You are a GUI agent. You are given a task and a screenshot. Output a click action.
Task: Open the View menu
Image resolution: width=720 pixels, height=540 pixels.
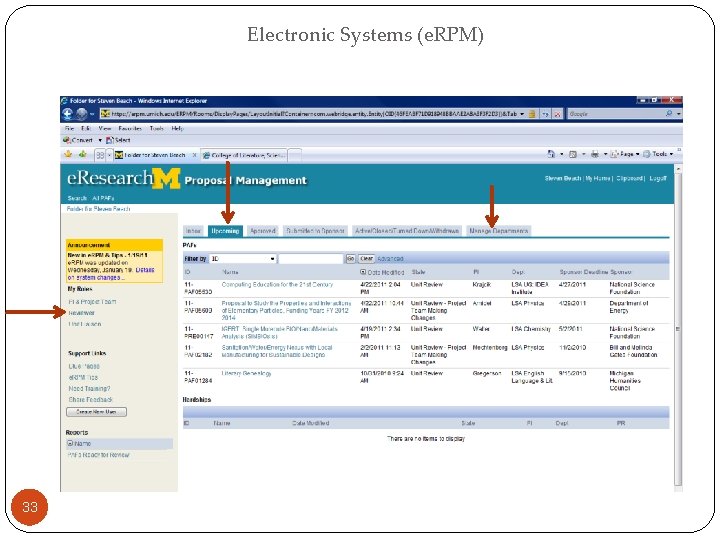coord(105,129)
